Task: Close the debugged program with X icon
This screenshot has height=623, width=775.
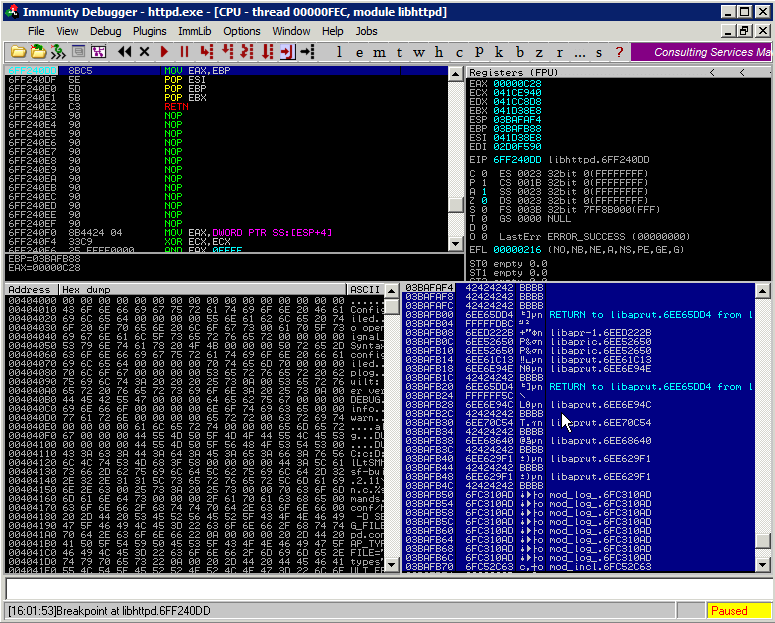Action: pos(144,52)
